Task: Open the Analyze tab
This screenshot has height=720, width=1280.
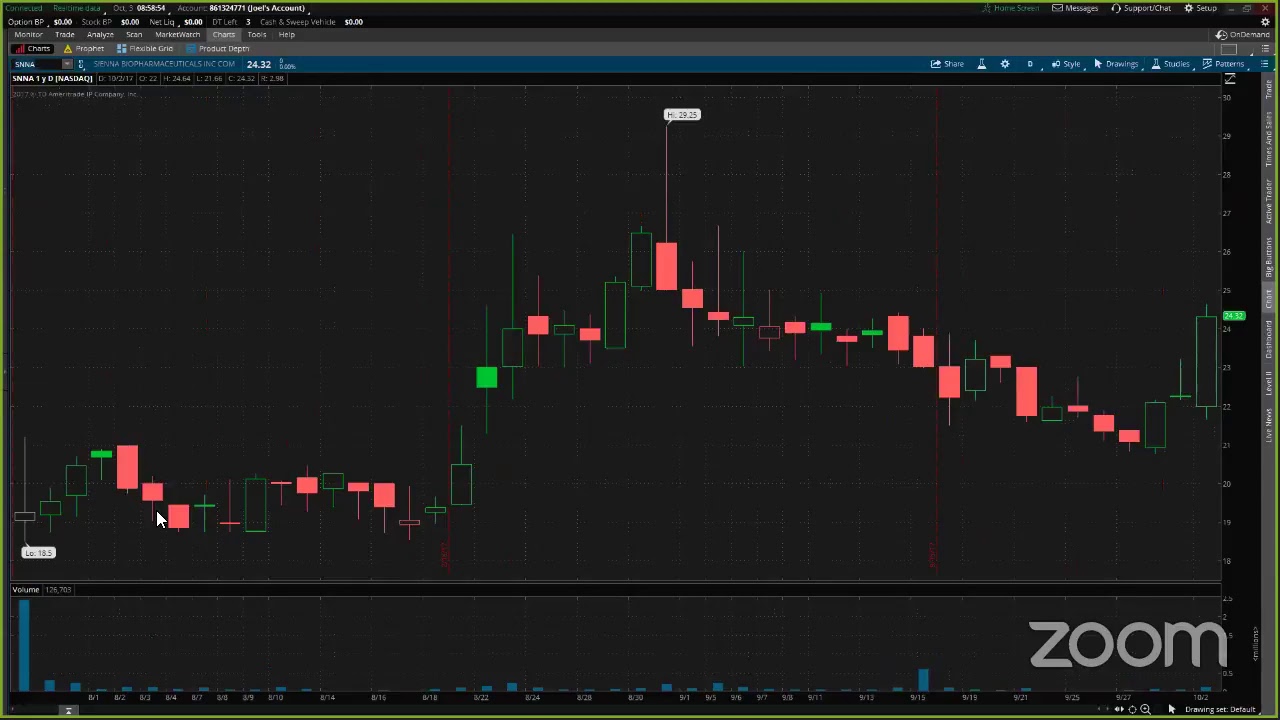Action: pyautogui.click(x=100, y=34)
